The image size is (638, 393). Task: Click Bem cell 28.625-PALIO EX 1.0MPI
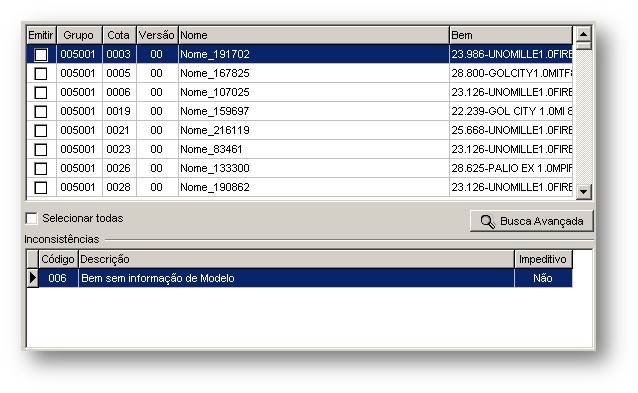point(511,168)
